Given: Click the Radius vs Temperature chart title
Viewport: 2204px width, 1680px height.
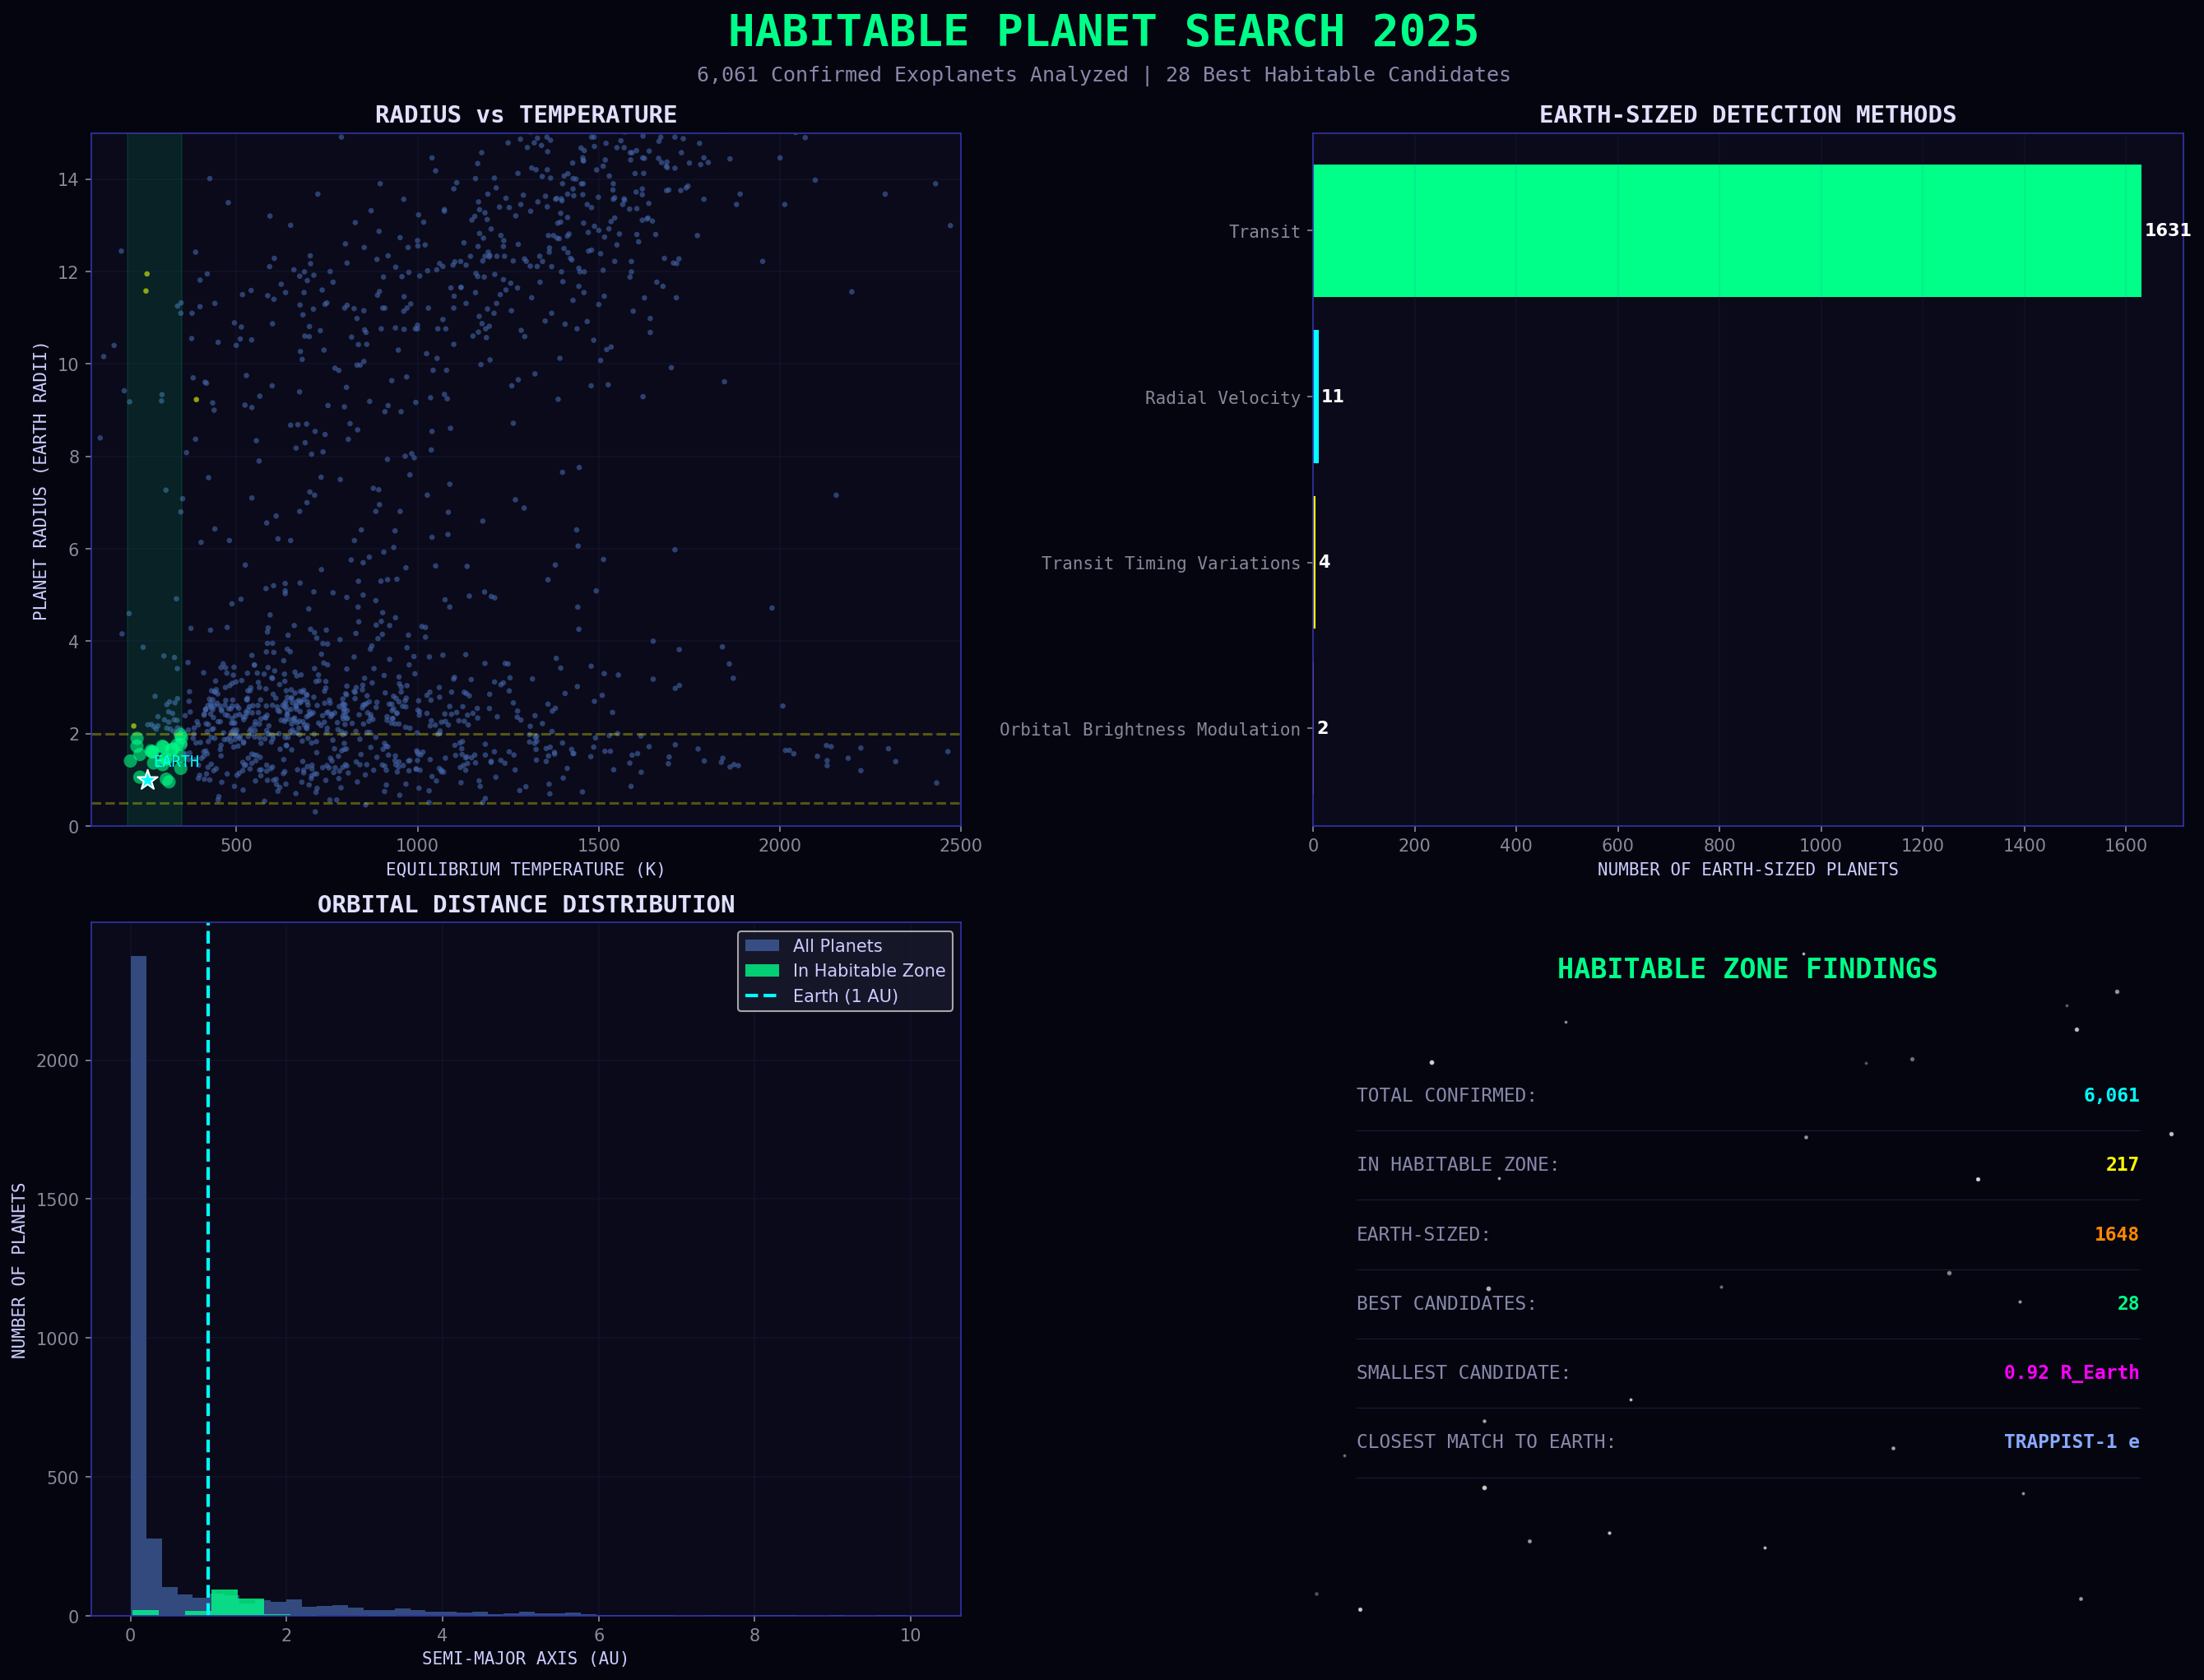Looking at the screenshot, I should [526, 115].
